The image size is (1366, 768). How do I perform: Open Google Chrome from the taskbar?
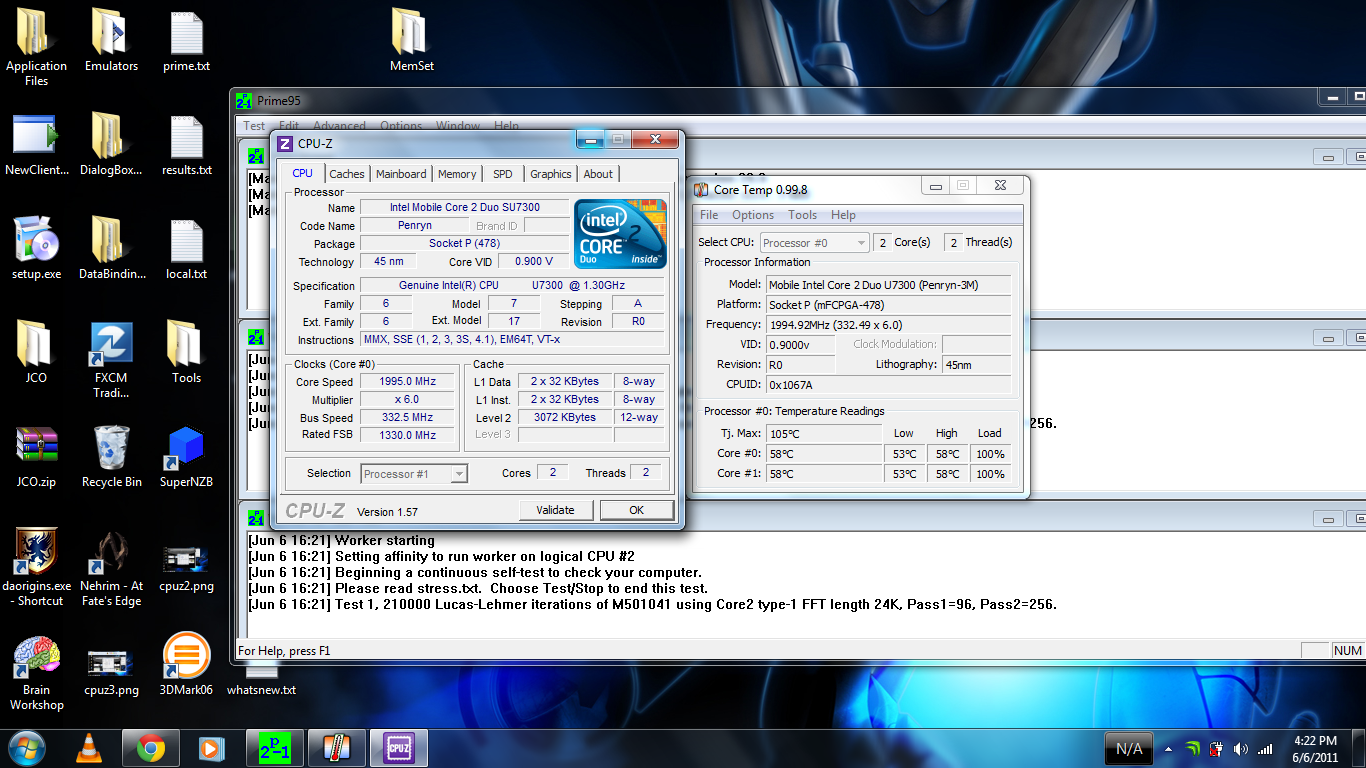click(x=151, y=748)
